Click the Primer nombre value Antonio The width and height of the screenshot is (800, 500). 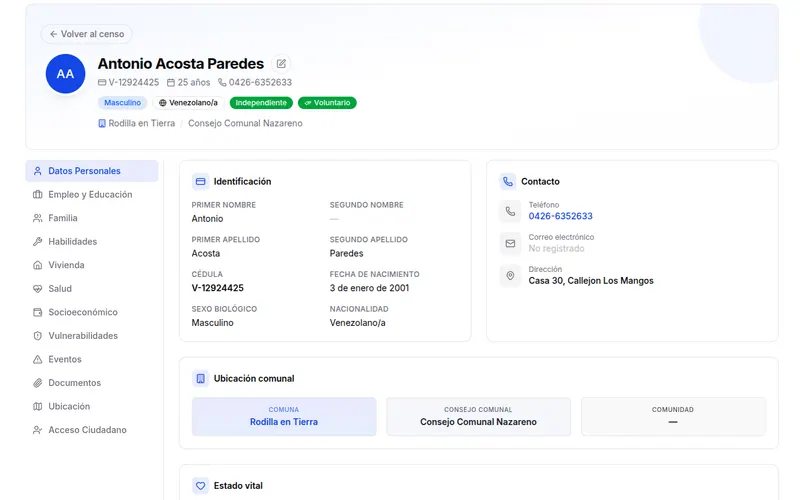click(207, 218)
